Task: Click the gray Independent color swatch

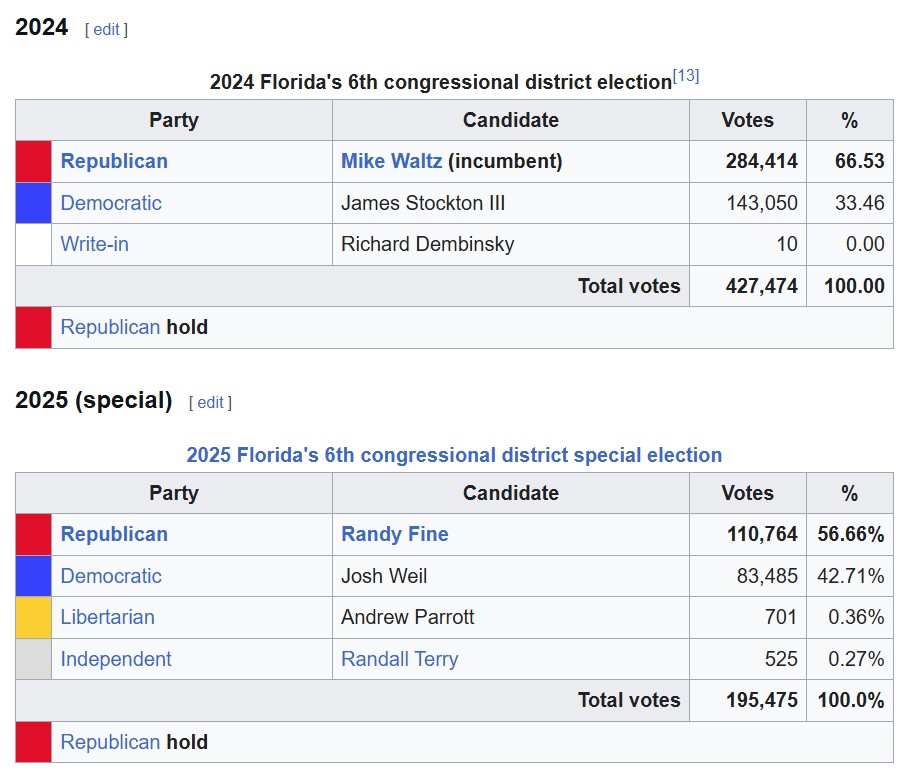Action: (x=33, y=659)
